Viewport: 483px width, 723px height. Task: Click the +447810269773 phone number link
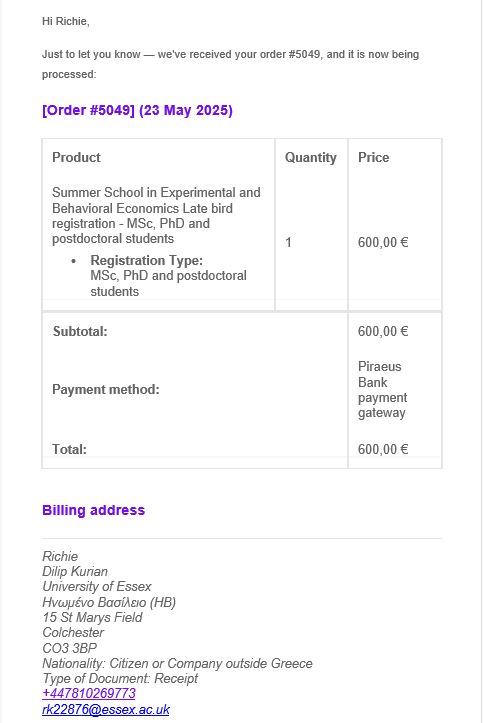89,693
